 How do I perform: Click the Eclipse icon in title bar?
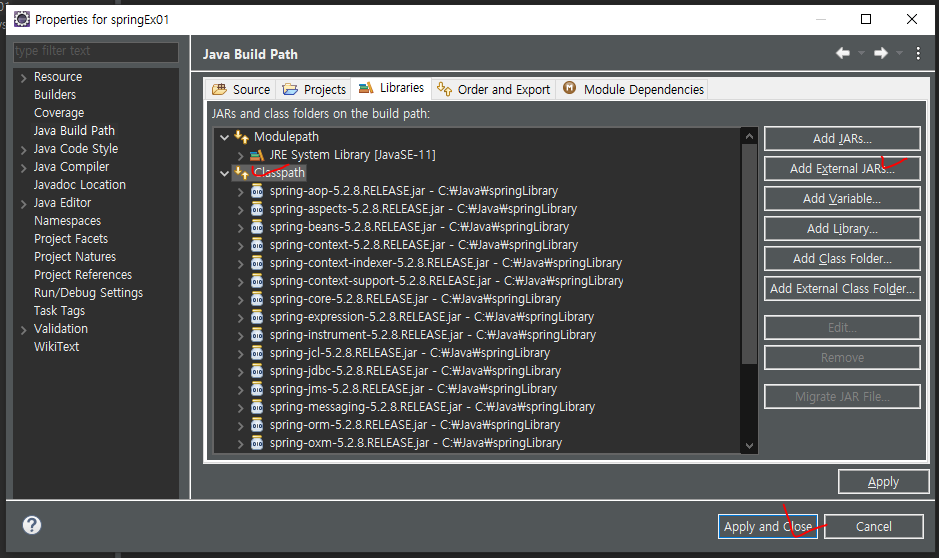(22, 19)
